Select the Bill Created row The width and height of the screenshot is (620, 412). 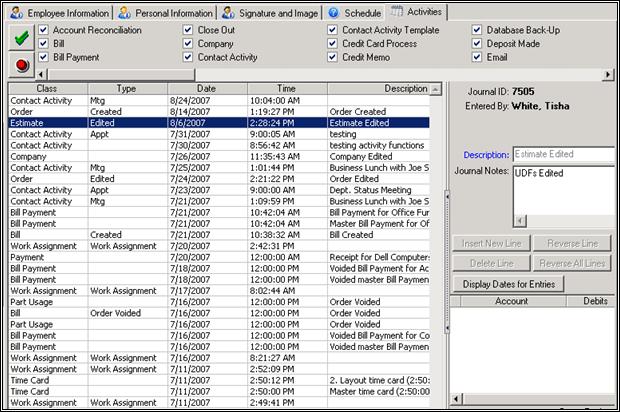(219, 234)
